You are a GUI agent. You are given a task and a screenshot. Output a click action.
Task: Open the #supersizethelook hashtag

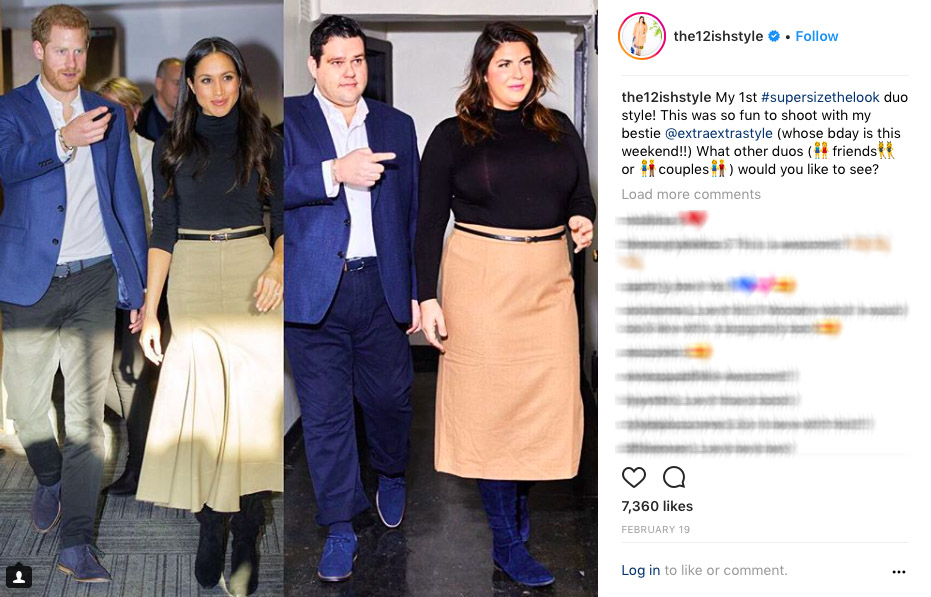point(820,97)
